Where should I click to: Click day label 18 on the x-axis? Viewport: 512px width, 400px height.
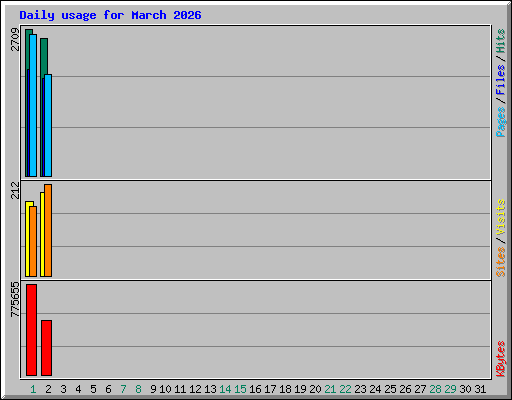point(285,389)
